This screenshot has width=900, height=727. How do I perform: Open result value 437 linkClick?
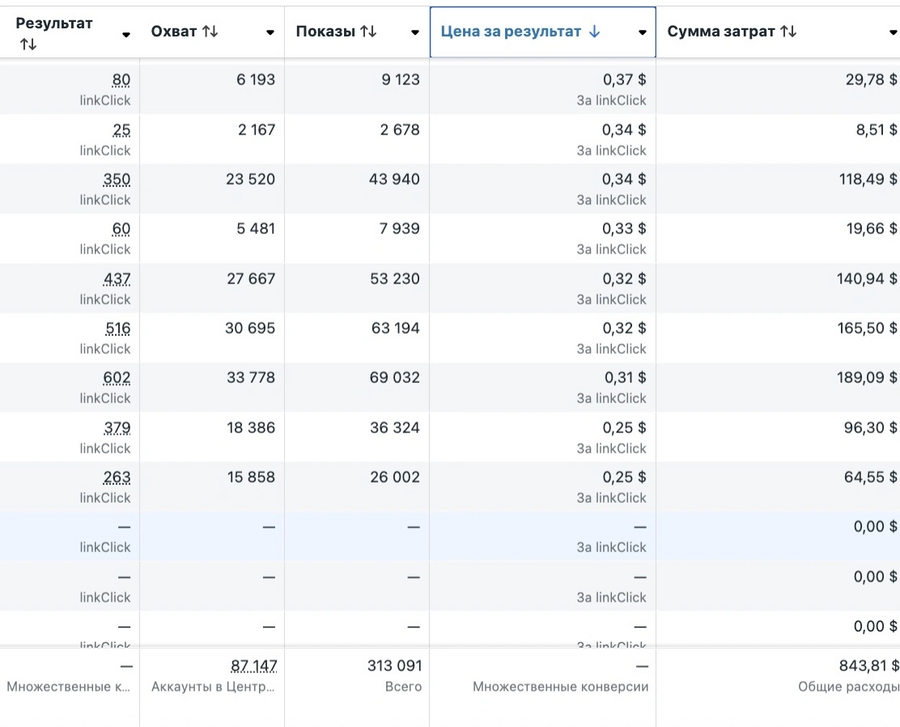click(117, 279)
